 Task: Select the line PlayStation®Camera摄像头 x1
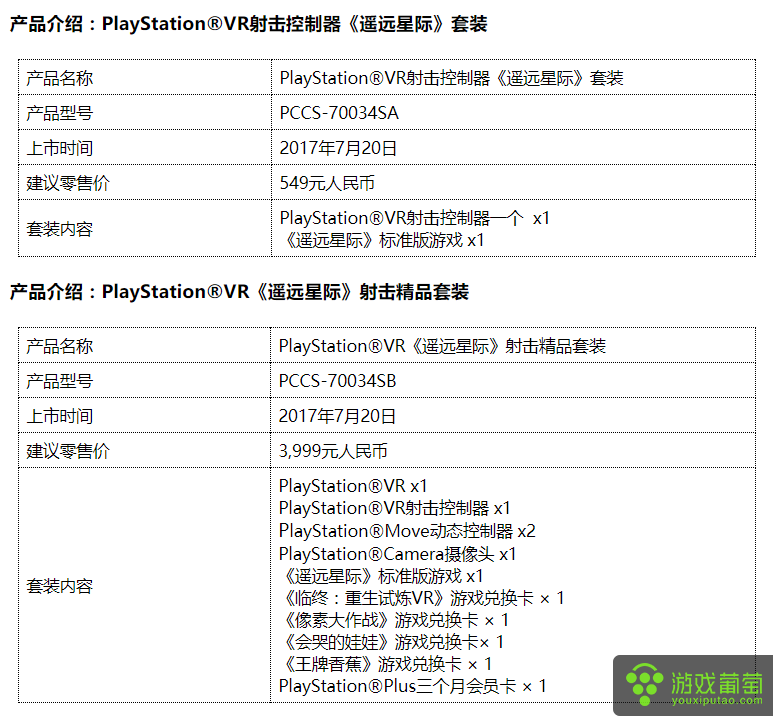(397, 554)
